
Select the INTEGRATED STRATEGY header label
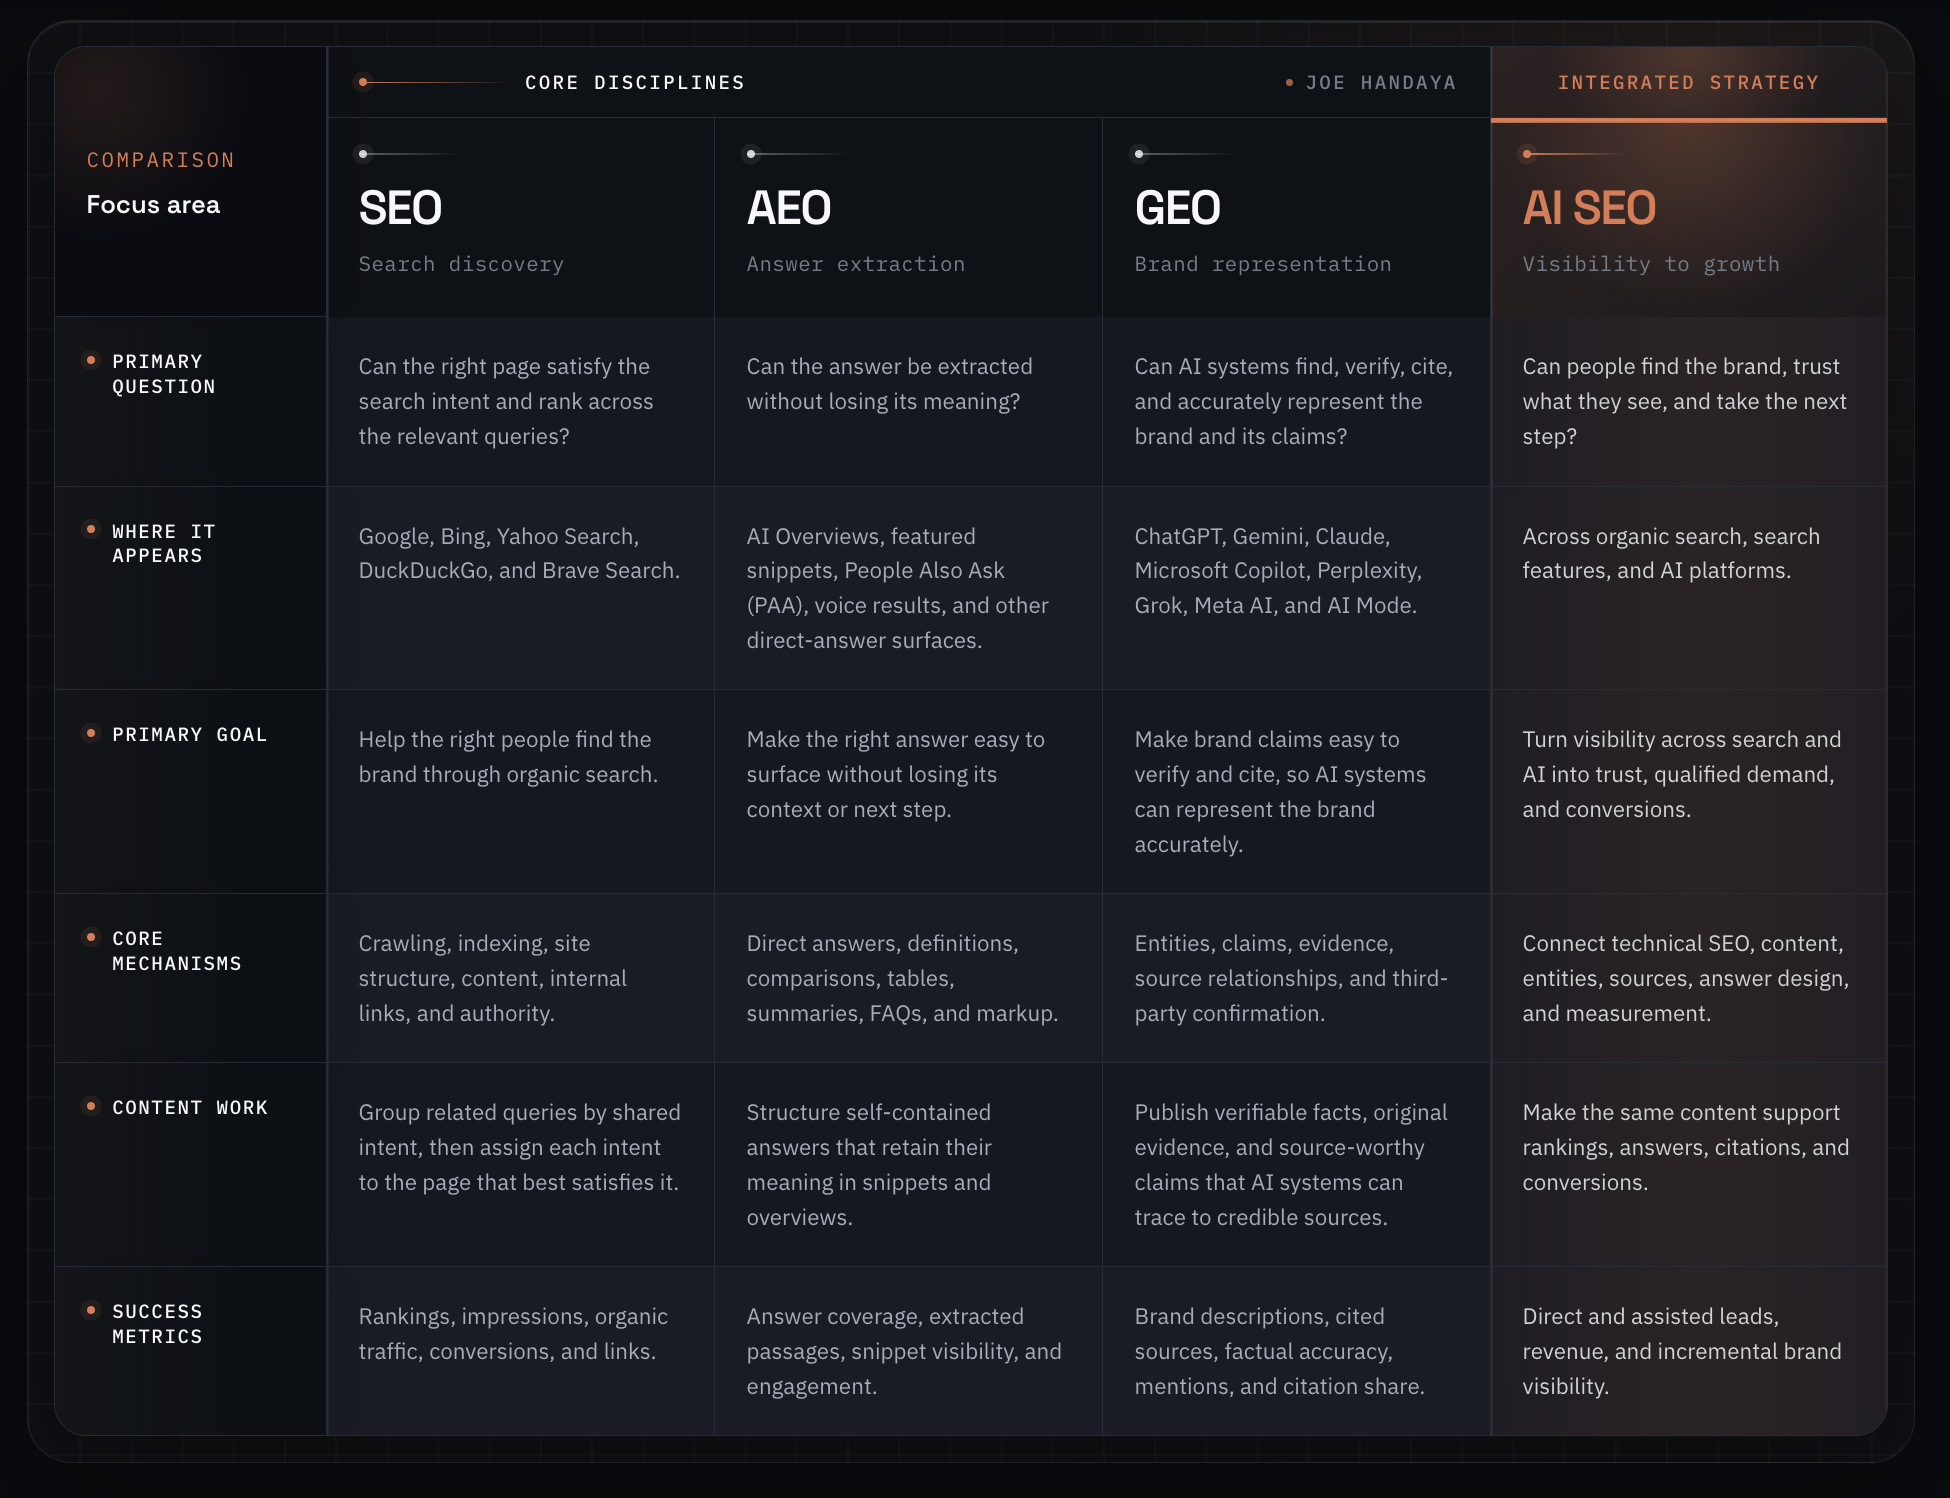click(x=1688, y=83)
